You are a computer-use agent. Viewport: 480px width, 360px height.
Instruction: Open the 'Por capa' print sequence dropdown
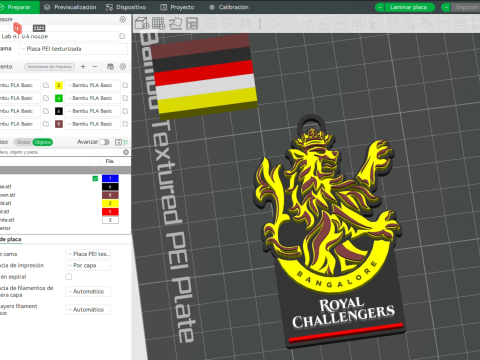[x=88, y=266]
